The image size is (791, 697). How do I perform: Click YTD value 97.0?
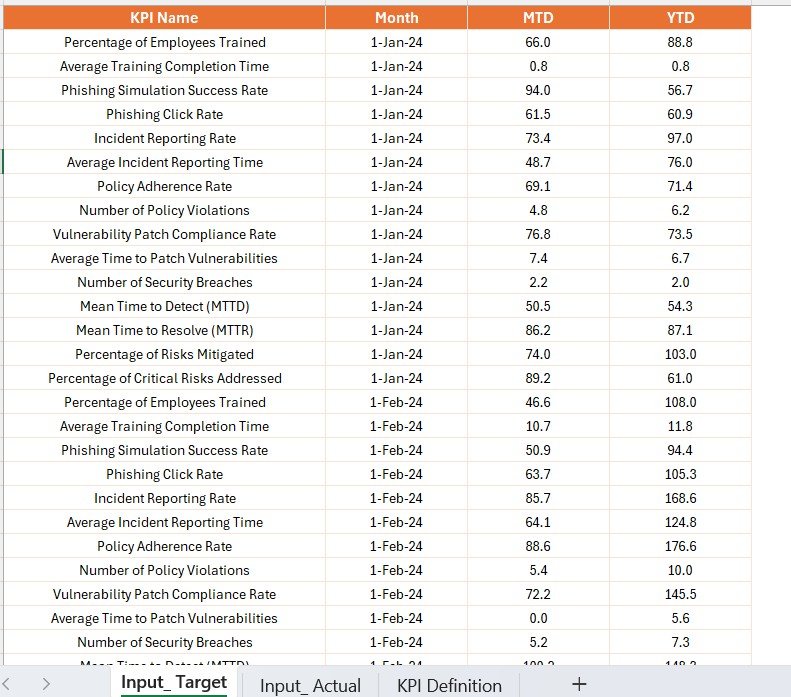pyautogui.click(x=680, y=138)
